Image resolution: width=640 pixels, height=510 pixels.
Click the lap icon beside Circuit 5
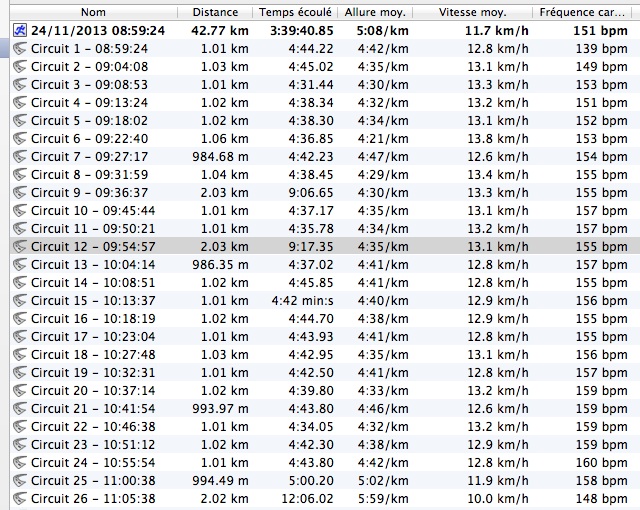click(x=20, y=120)
